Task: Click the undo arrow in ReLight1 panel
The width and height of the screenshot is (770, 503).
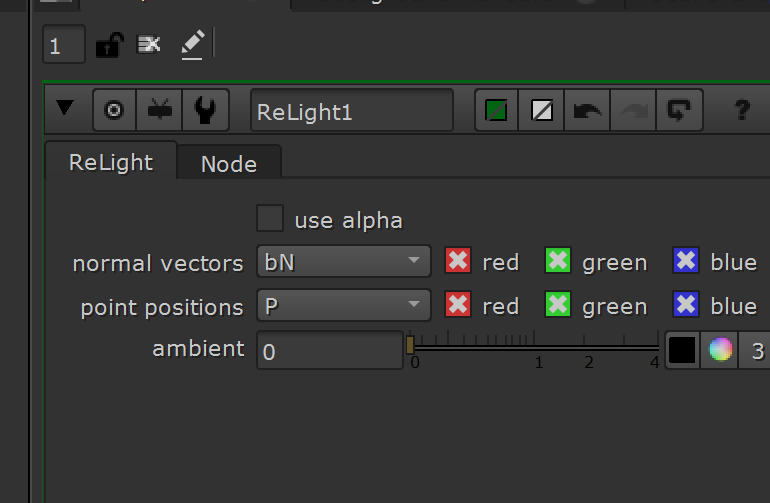Action: [x=587, y=110]
